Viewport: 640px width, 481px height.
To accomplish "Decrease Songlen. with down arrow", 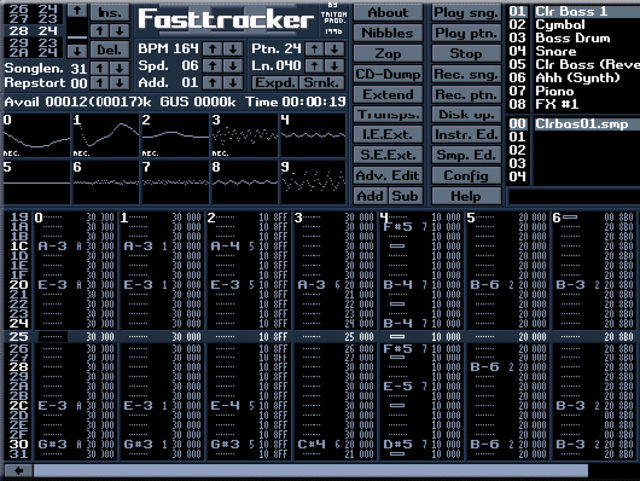I will pos(120,68).
